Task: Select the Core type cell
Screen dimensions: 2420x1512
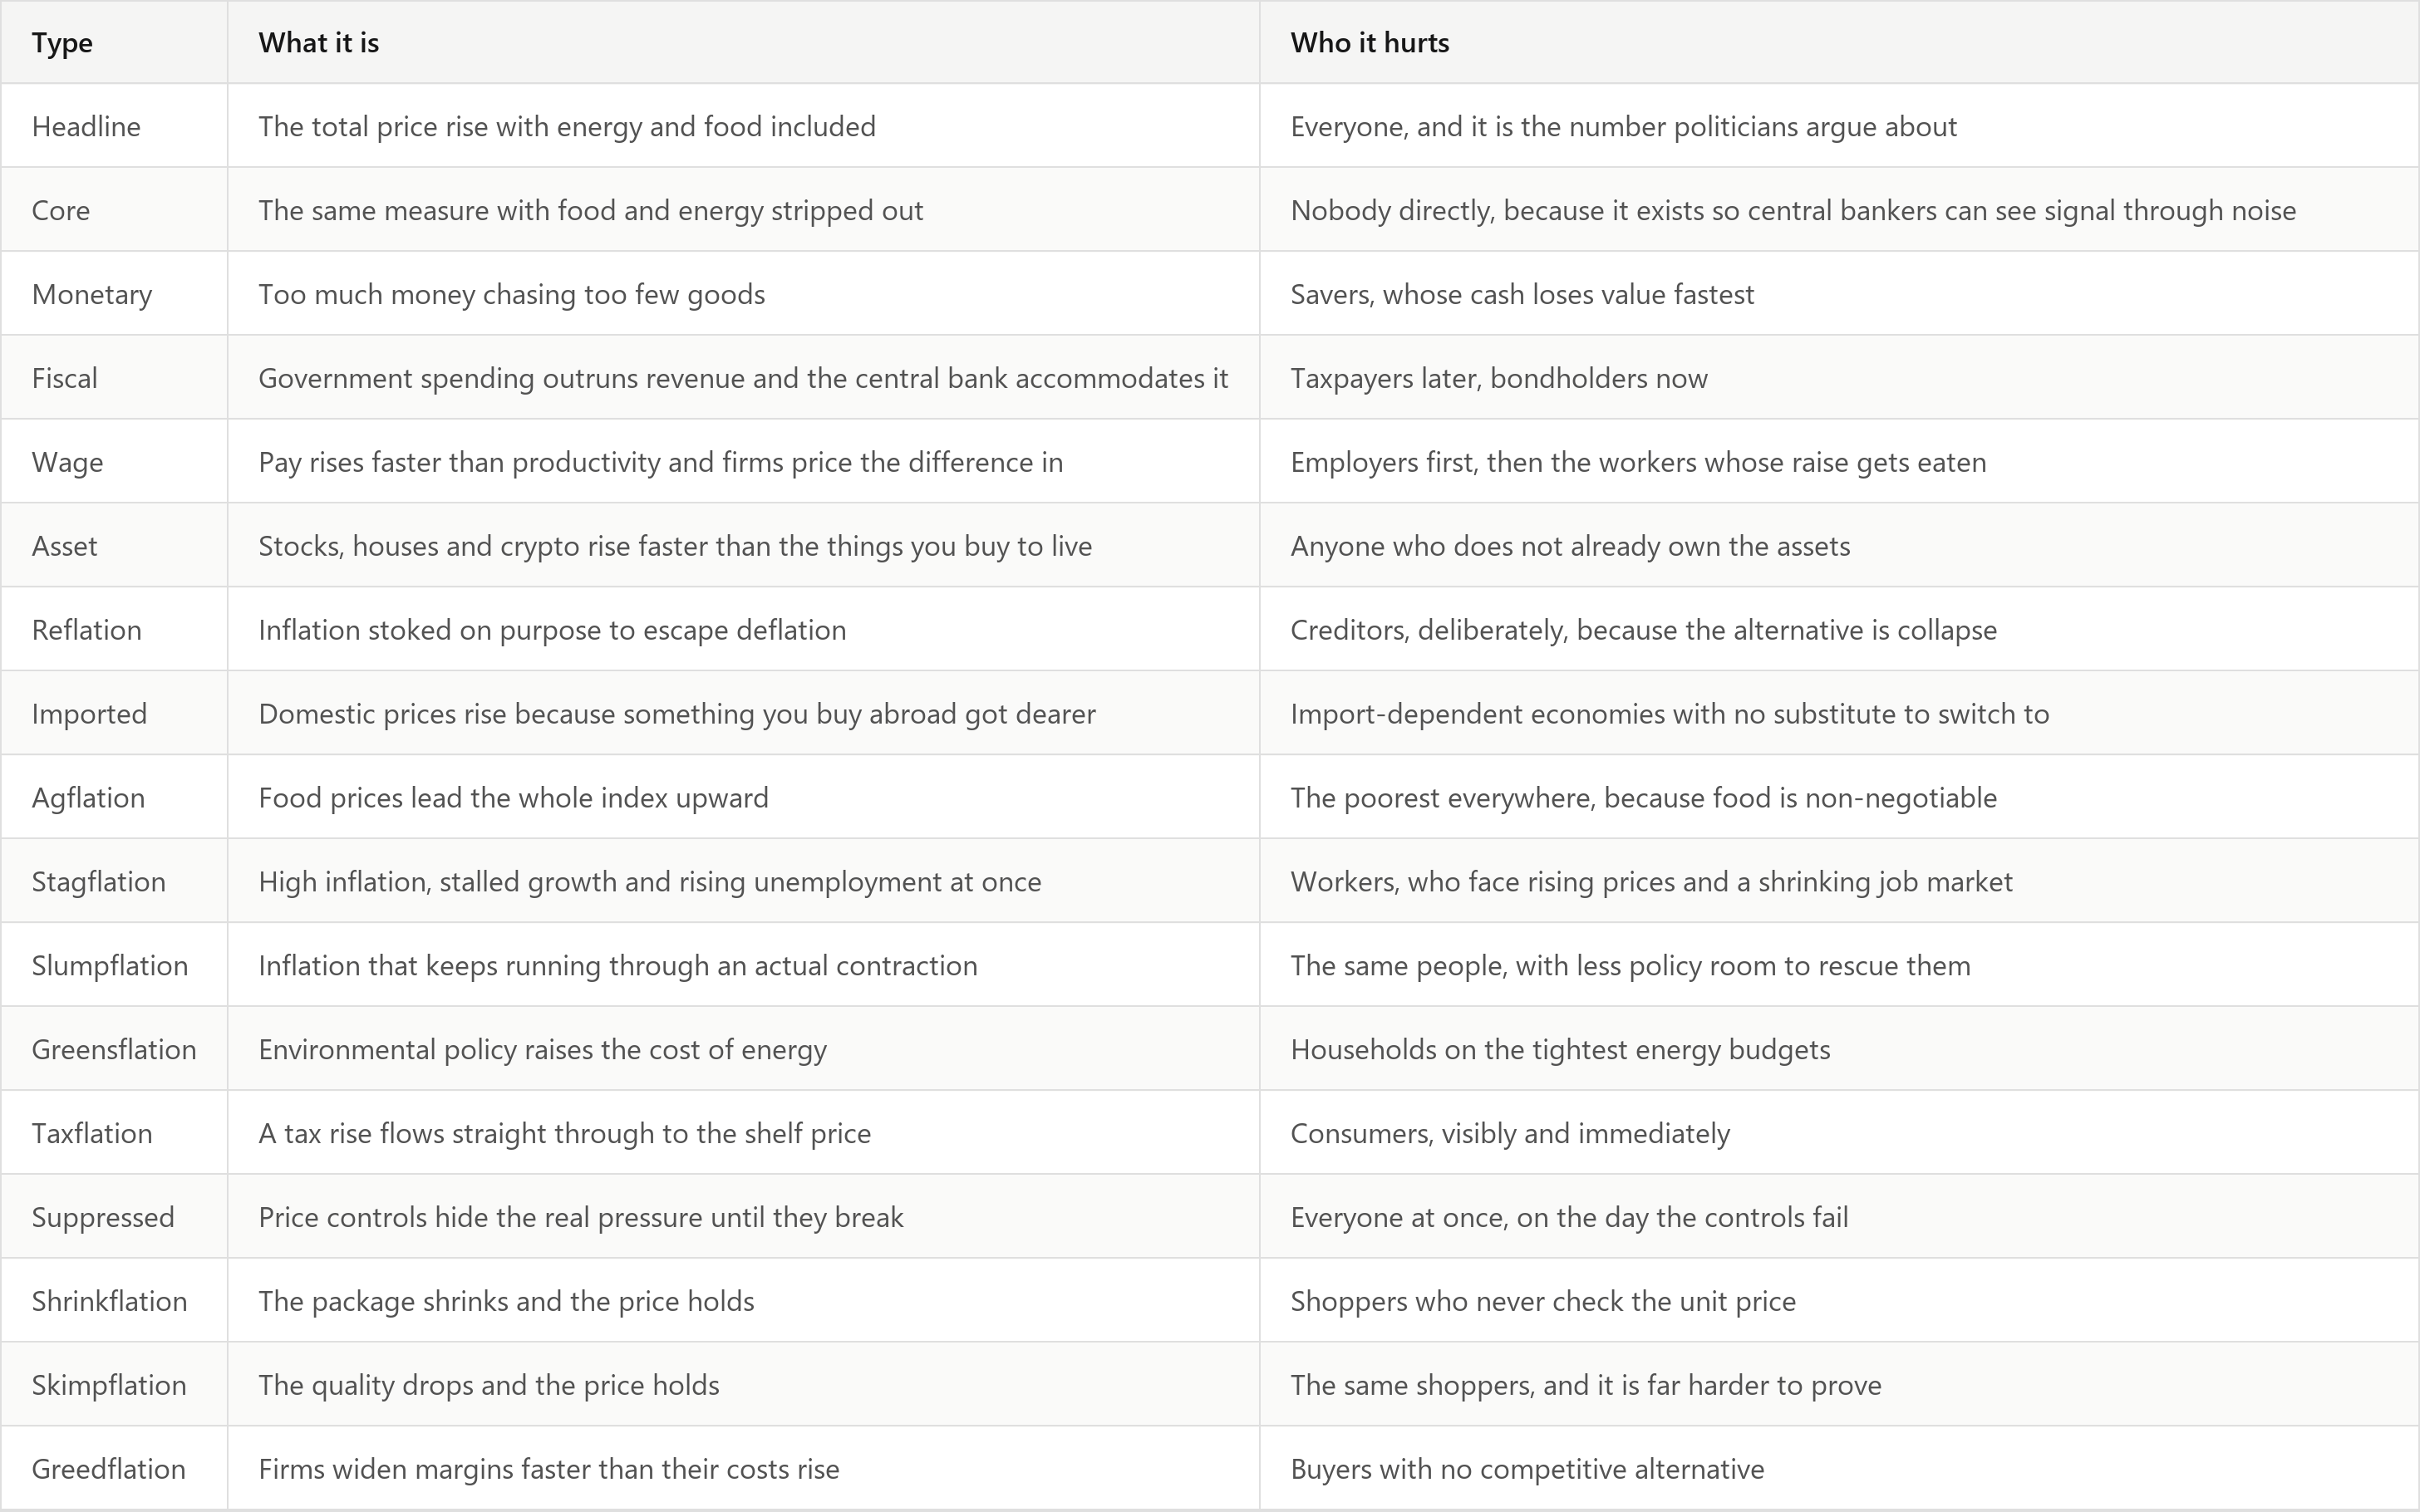Action: click(61, 210)
